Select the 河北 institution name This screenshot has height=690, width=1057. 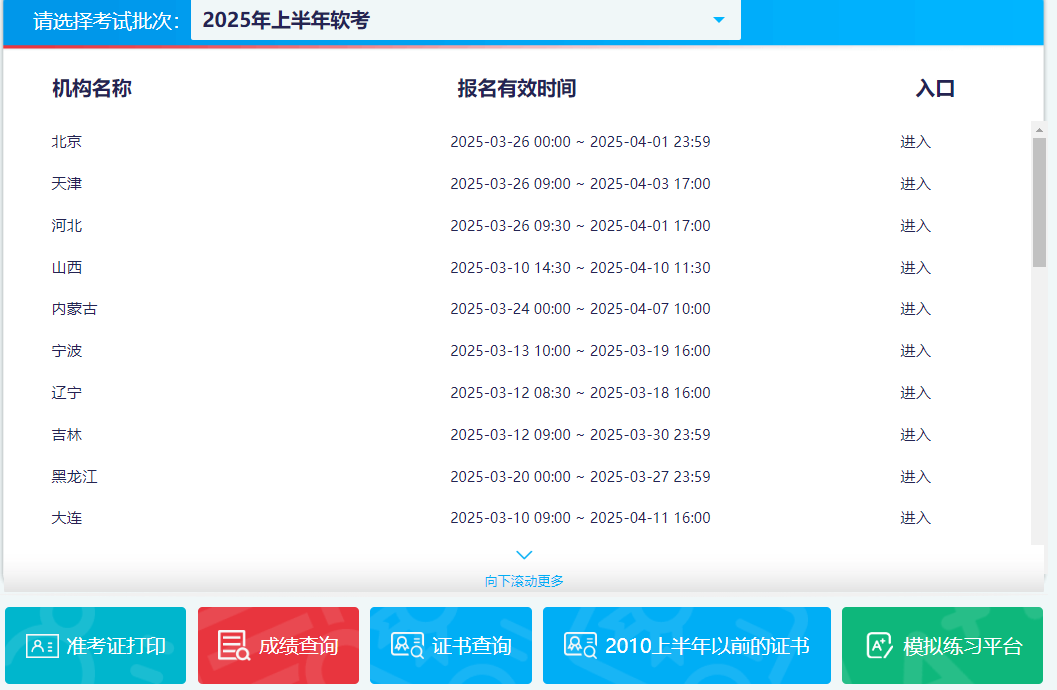click(67, 226)
